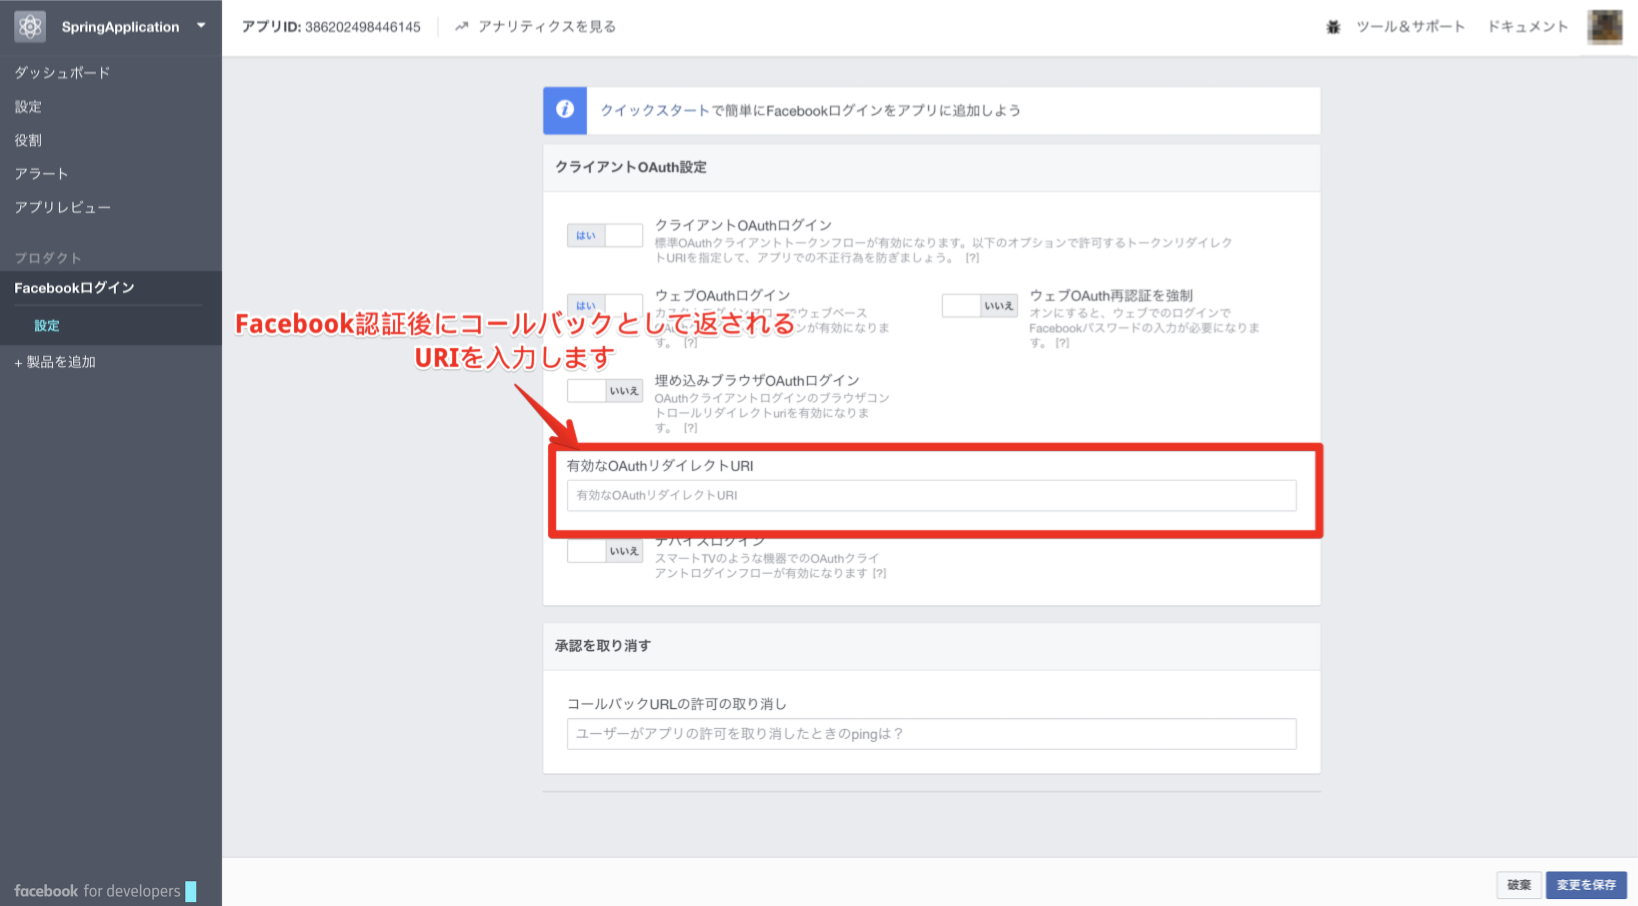Open the SpringApplication app switcher dropdown arrow
1638x906 pixels.
[x=201, y=26]
